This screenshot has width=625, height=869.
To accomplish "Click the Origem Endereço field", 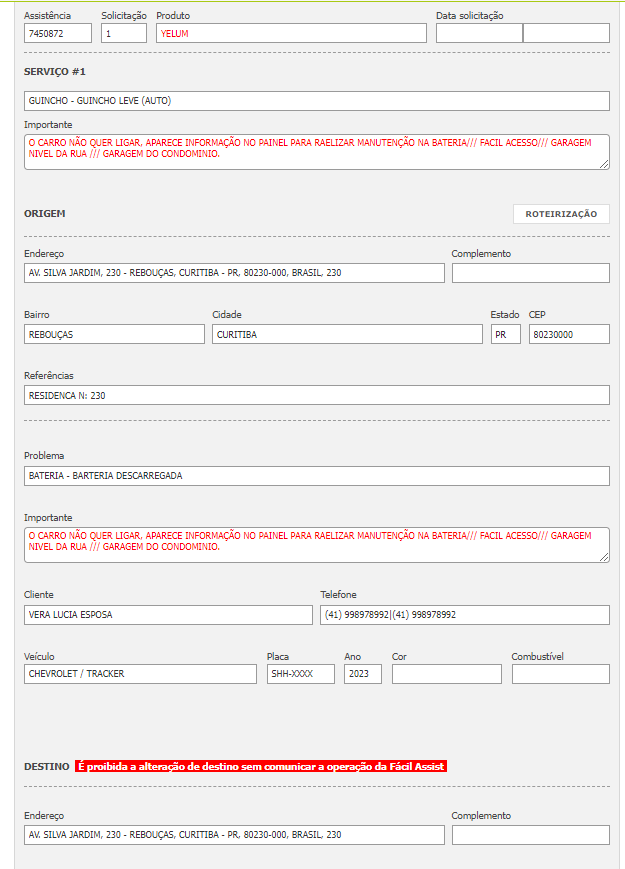I will click(x=234, y=273).
